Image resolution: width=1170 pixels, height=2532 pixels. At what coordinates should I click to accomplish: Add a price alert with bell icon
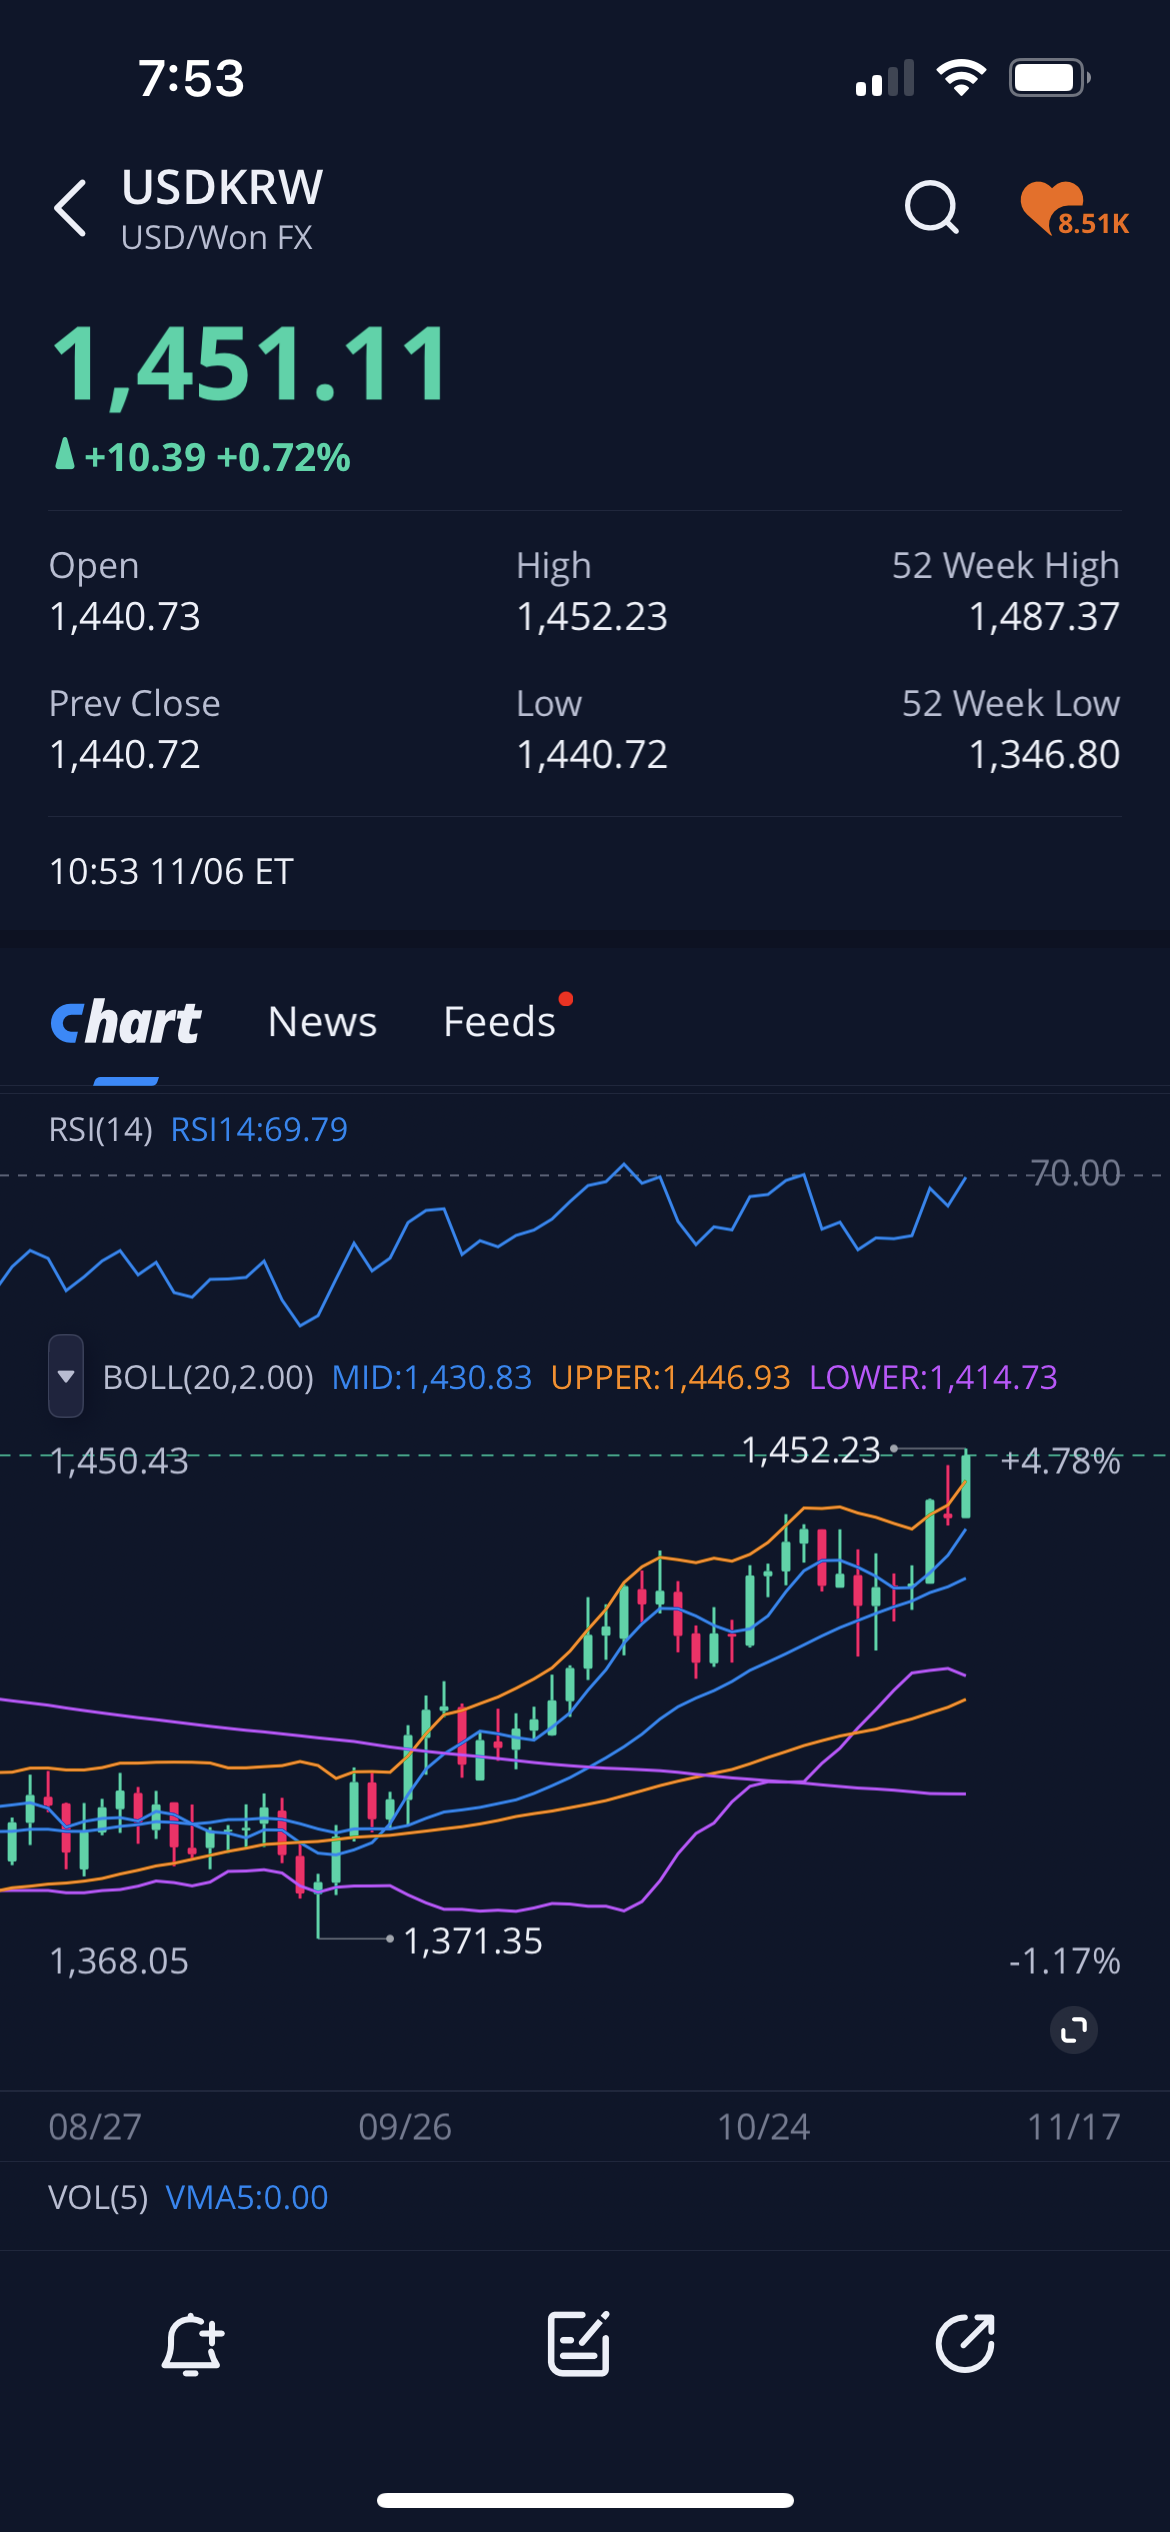(x=192, y=2343)
